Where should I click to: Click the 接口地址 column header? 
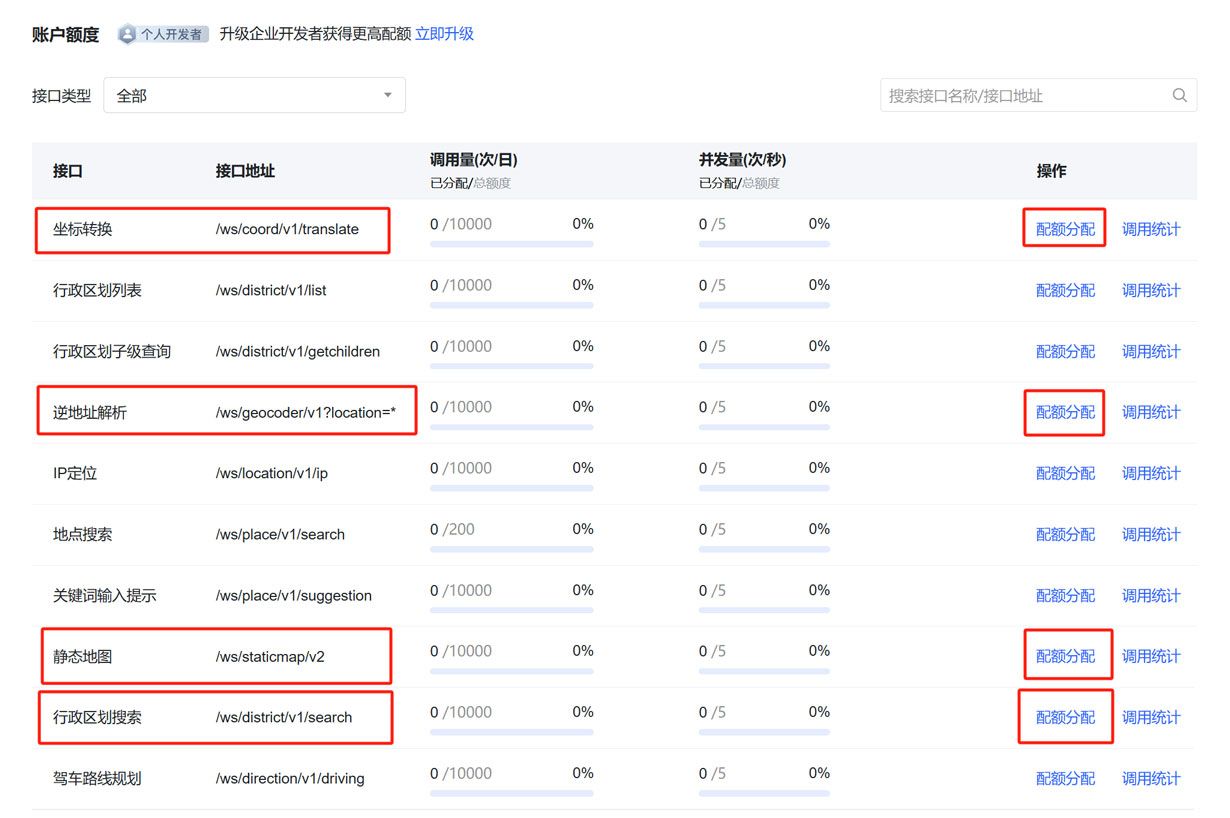pyautogui.click(x=245, y=171)
